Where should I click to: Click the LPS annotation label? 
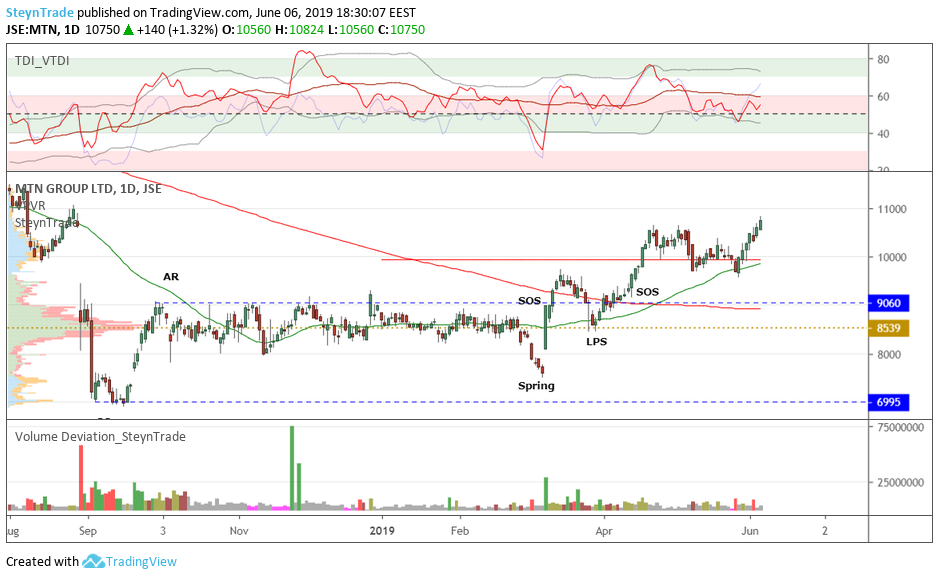tap(596, 341)
